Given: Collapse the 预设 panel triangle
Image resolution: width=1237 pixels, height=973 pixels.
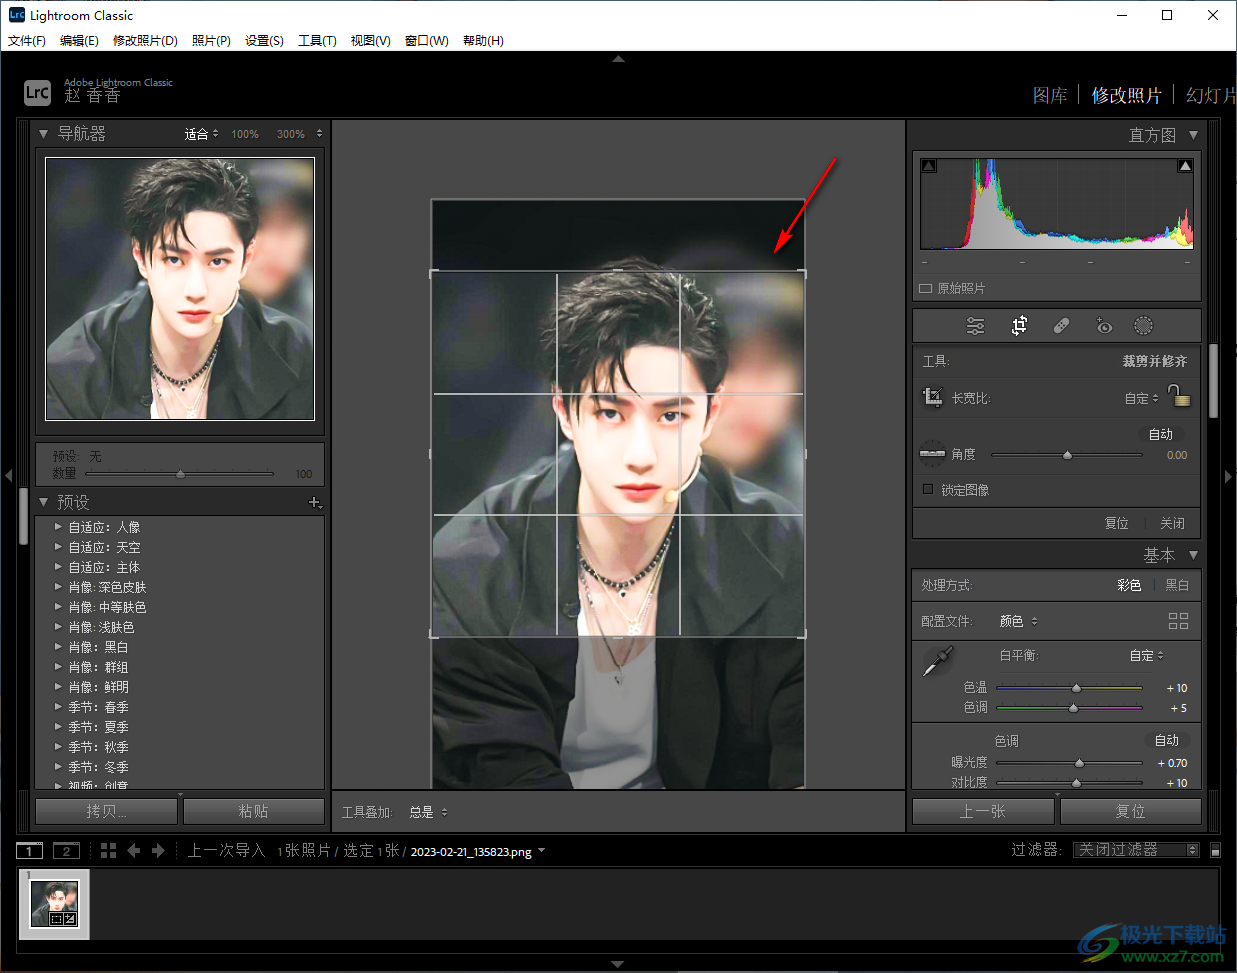Looking at the screenshot, I should coord(43,502).
